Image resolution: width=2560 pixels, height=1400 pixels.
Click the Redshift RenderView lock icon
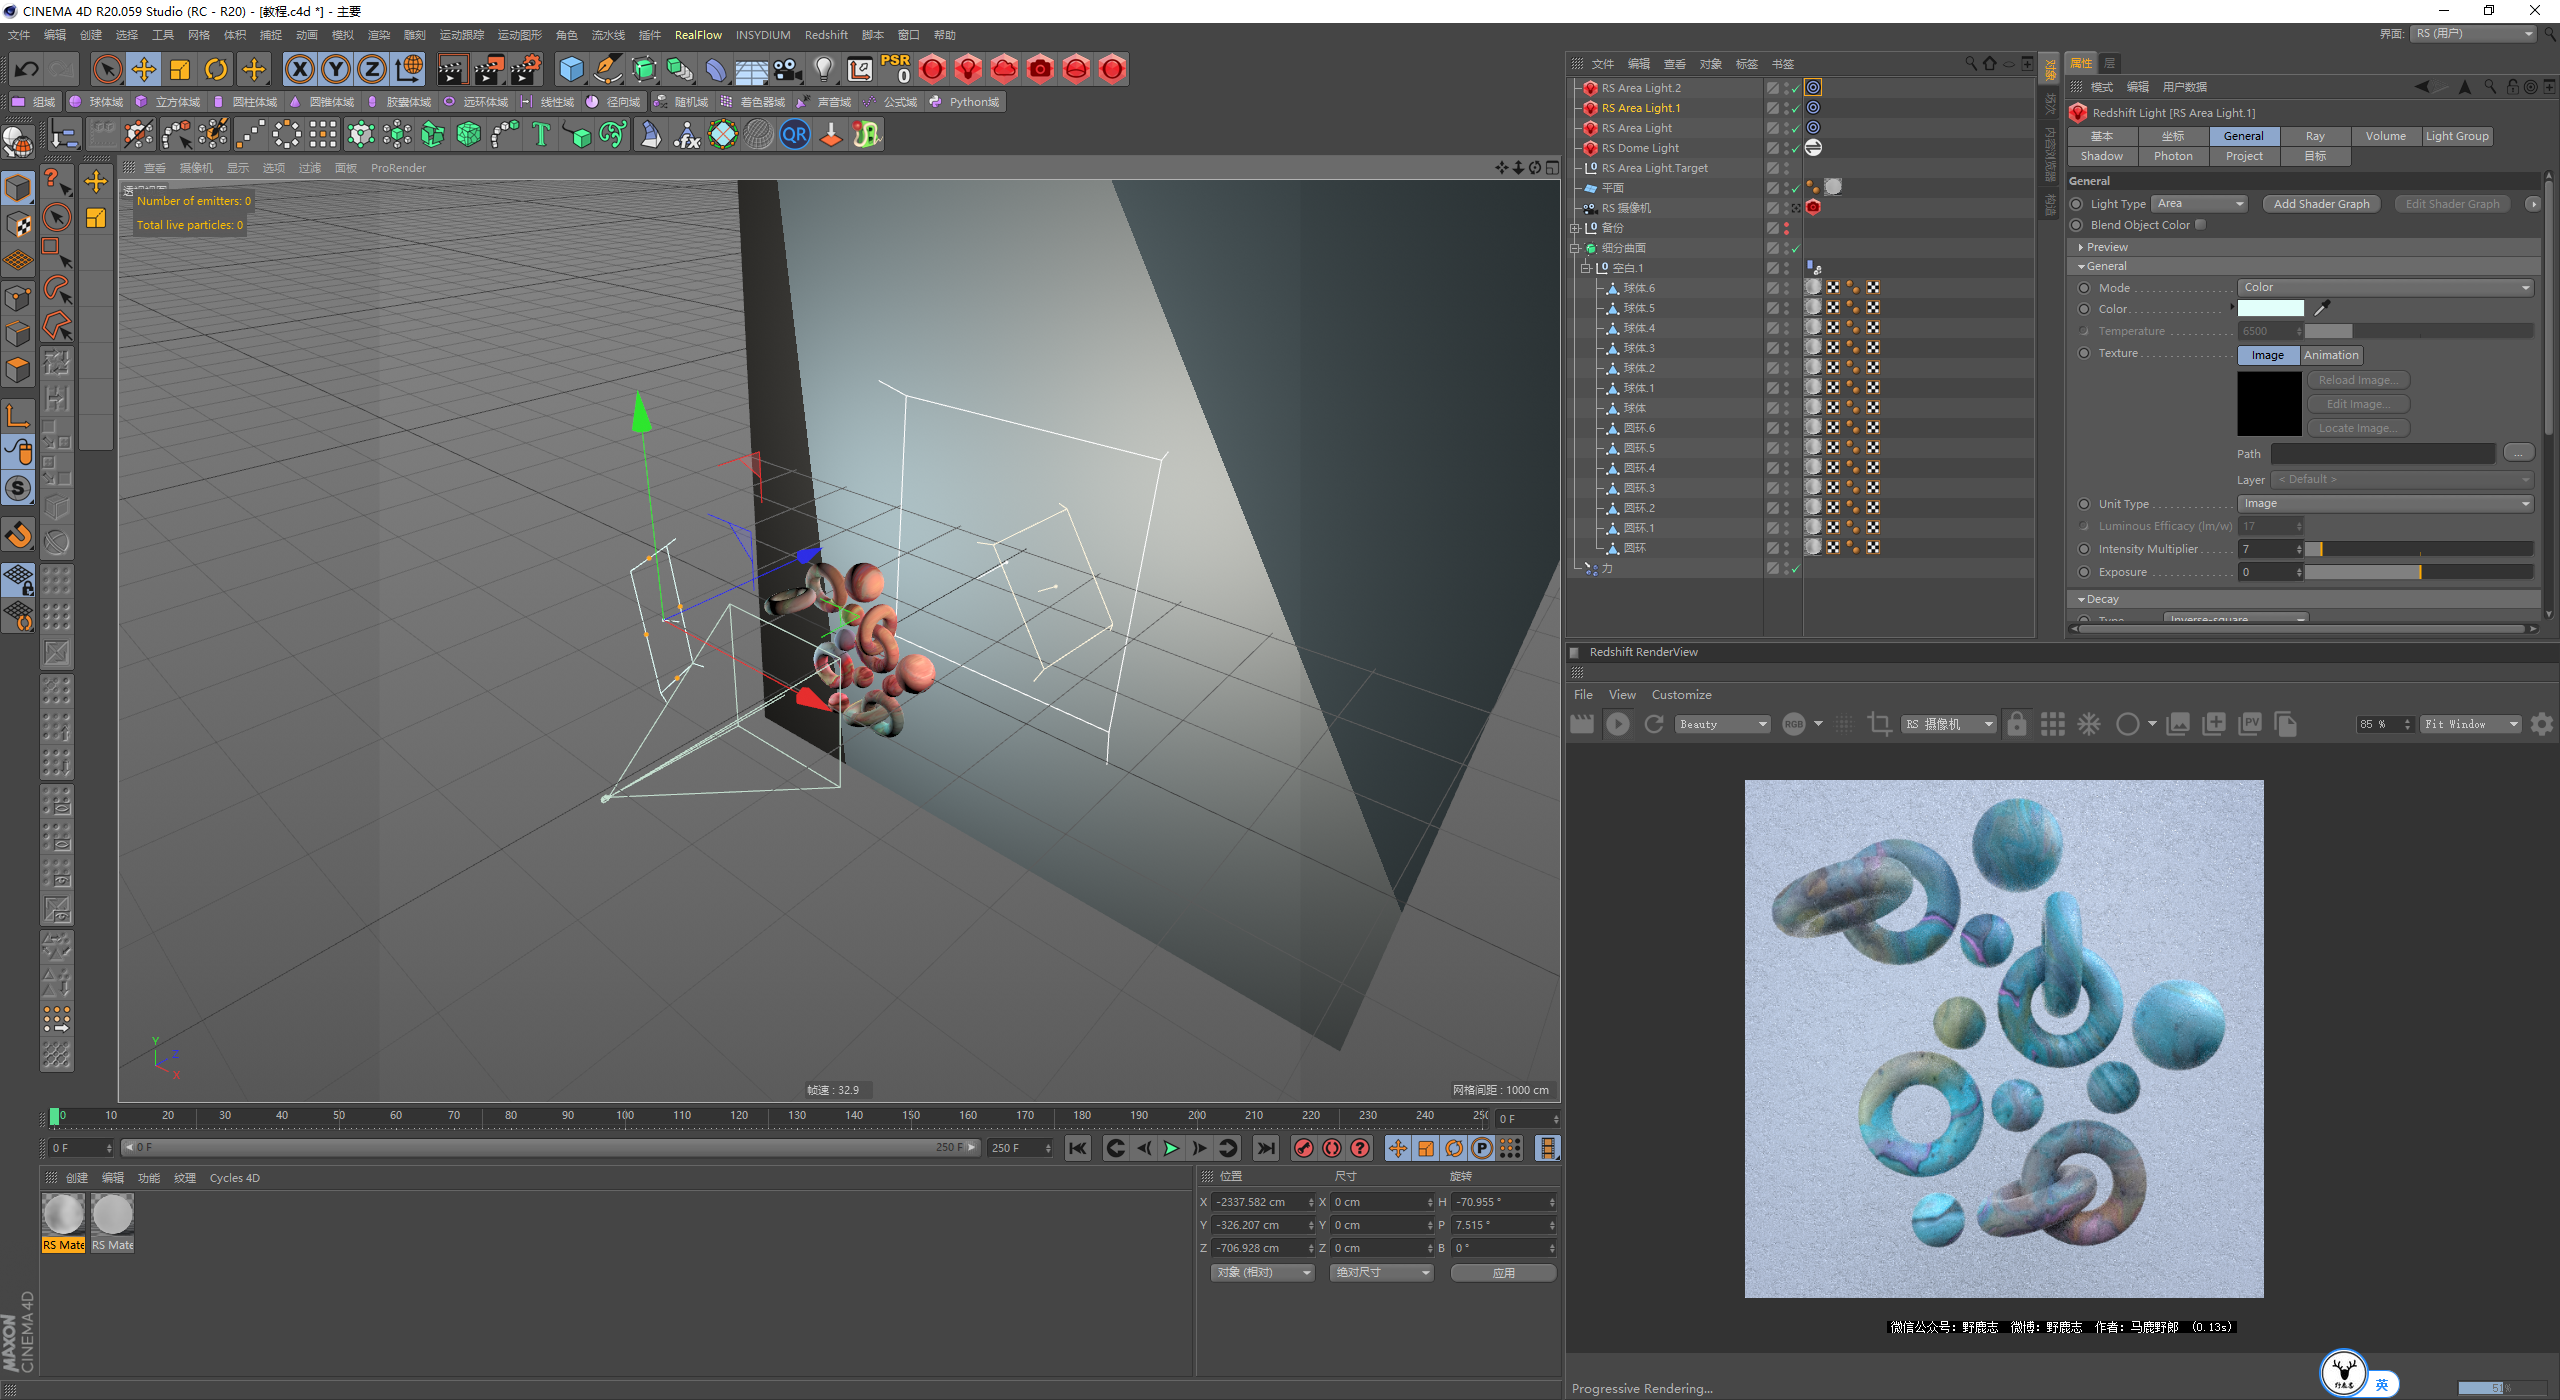(2016, 724)
